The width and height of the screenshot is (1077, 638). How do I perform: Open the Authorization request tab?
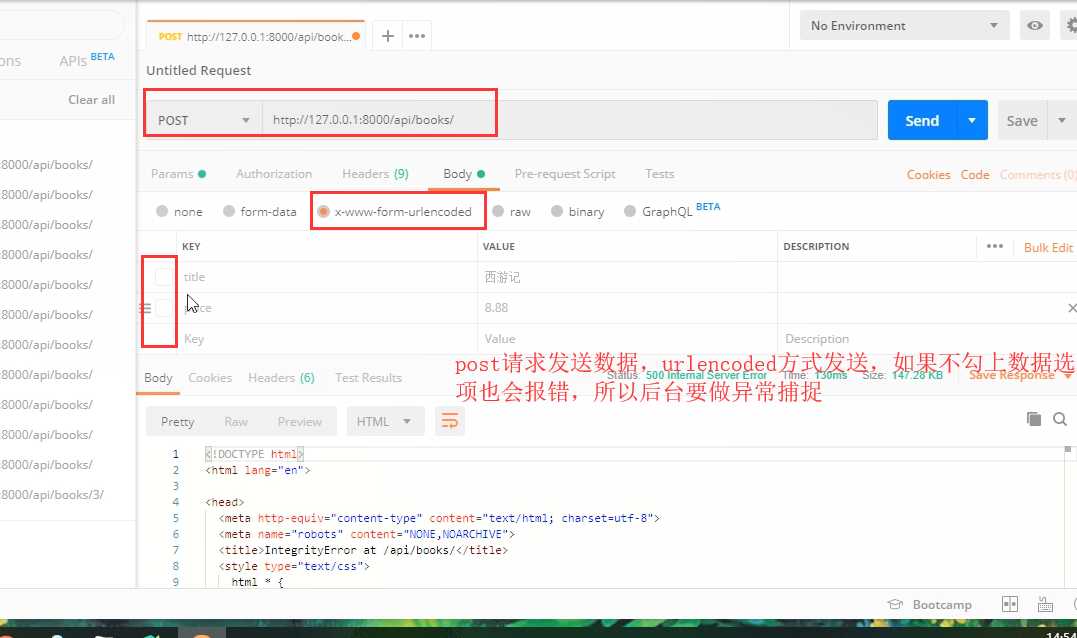(x=274, y=174)
